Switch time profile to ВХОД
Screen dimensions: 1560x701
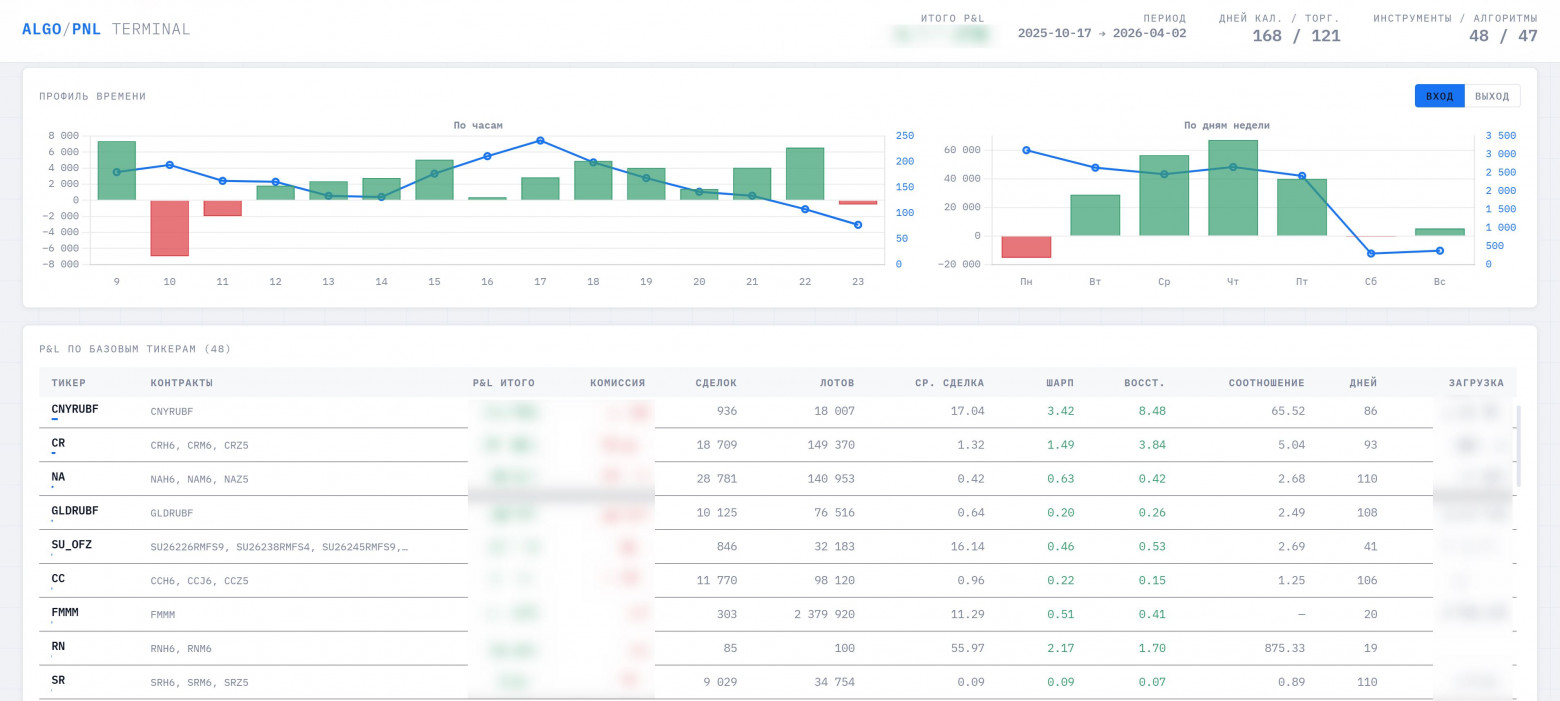(x=1439, y=96)
